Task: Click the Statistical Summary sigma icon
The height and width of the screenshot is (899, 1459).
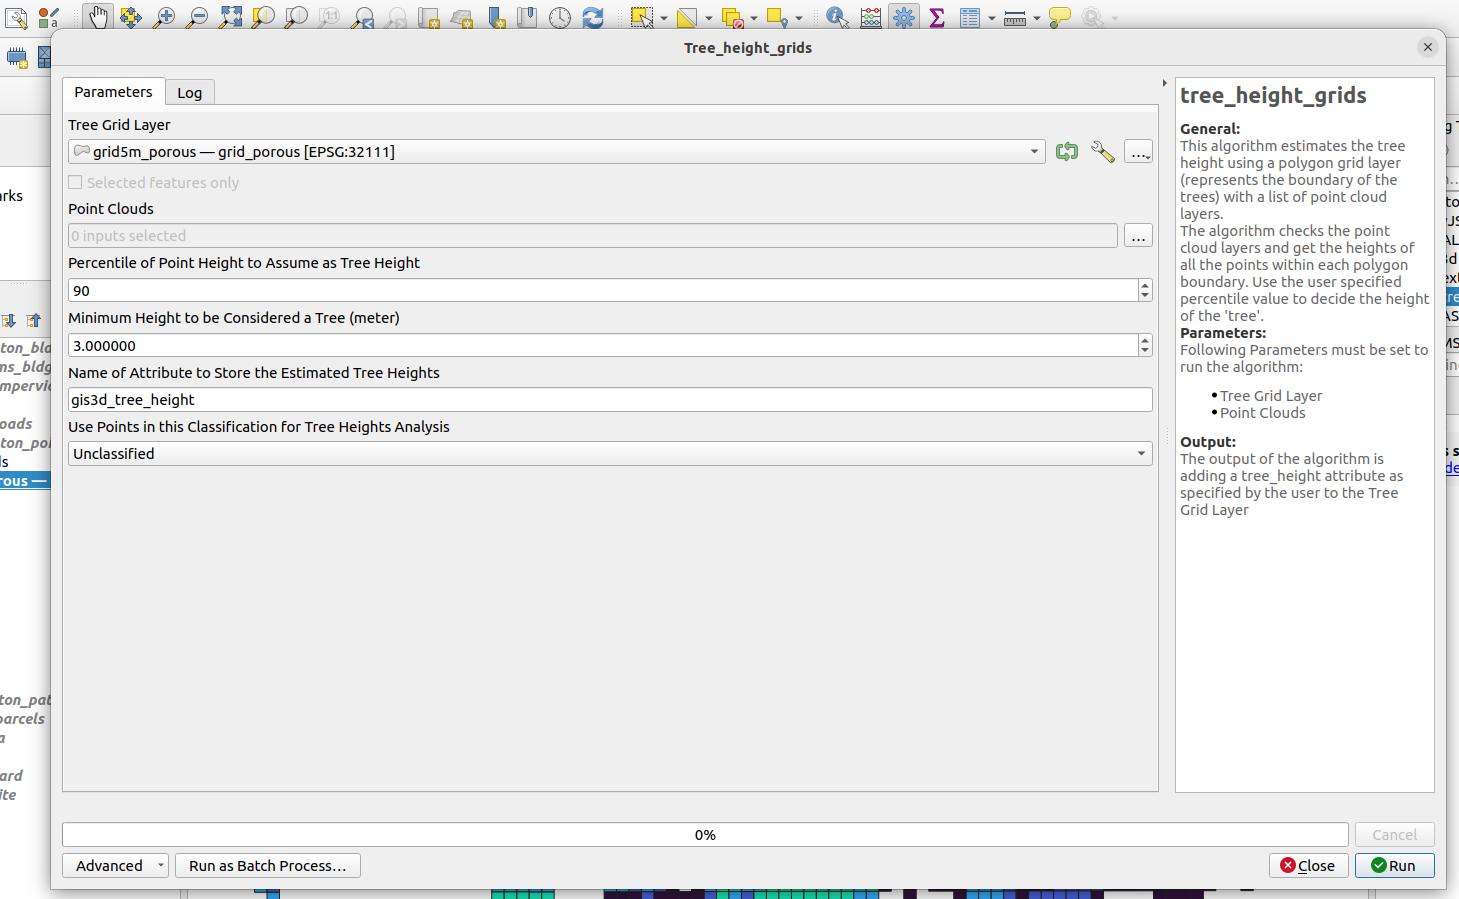Action: pos(937,17)
